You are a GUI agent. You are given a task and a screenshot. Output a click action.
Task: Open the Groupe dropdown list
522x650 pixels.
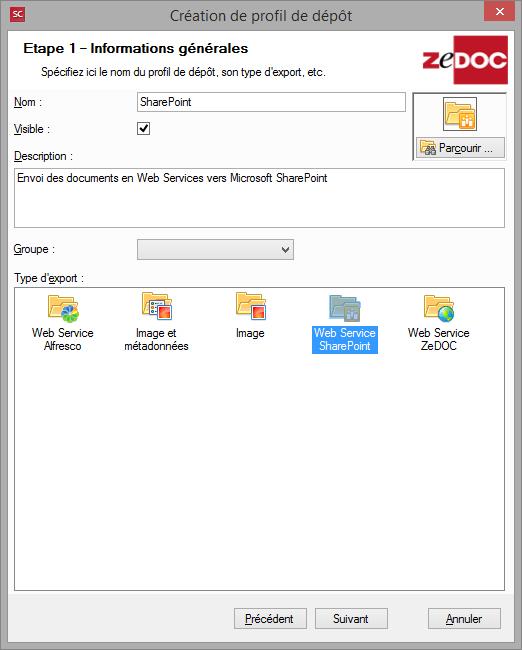[x=215, y=250]
